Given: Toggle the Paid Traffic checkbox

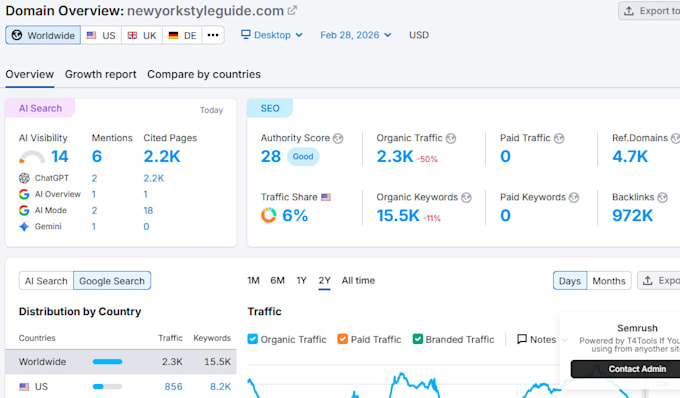Looking at the screenshot, I should point(343,339).
